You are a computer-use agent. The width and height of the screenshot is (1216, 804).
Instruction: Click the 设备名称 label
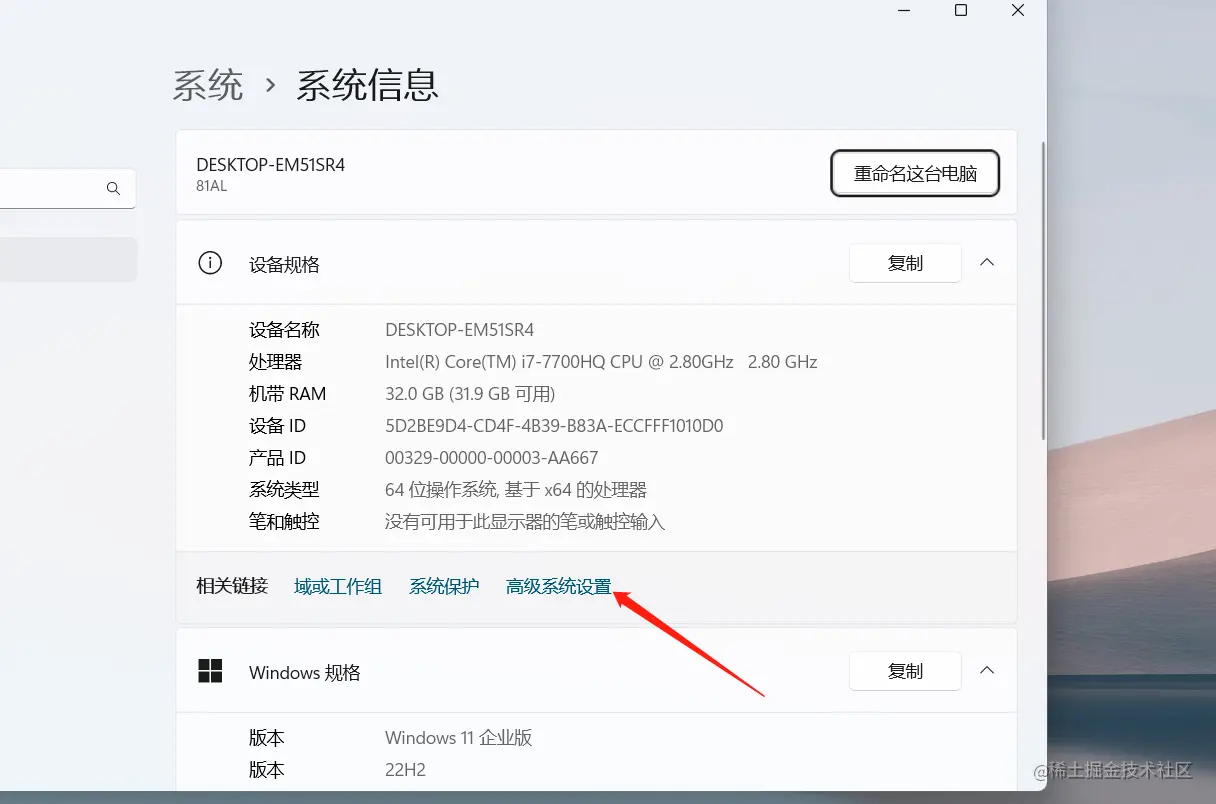tap(284, 330)
